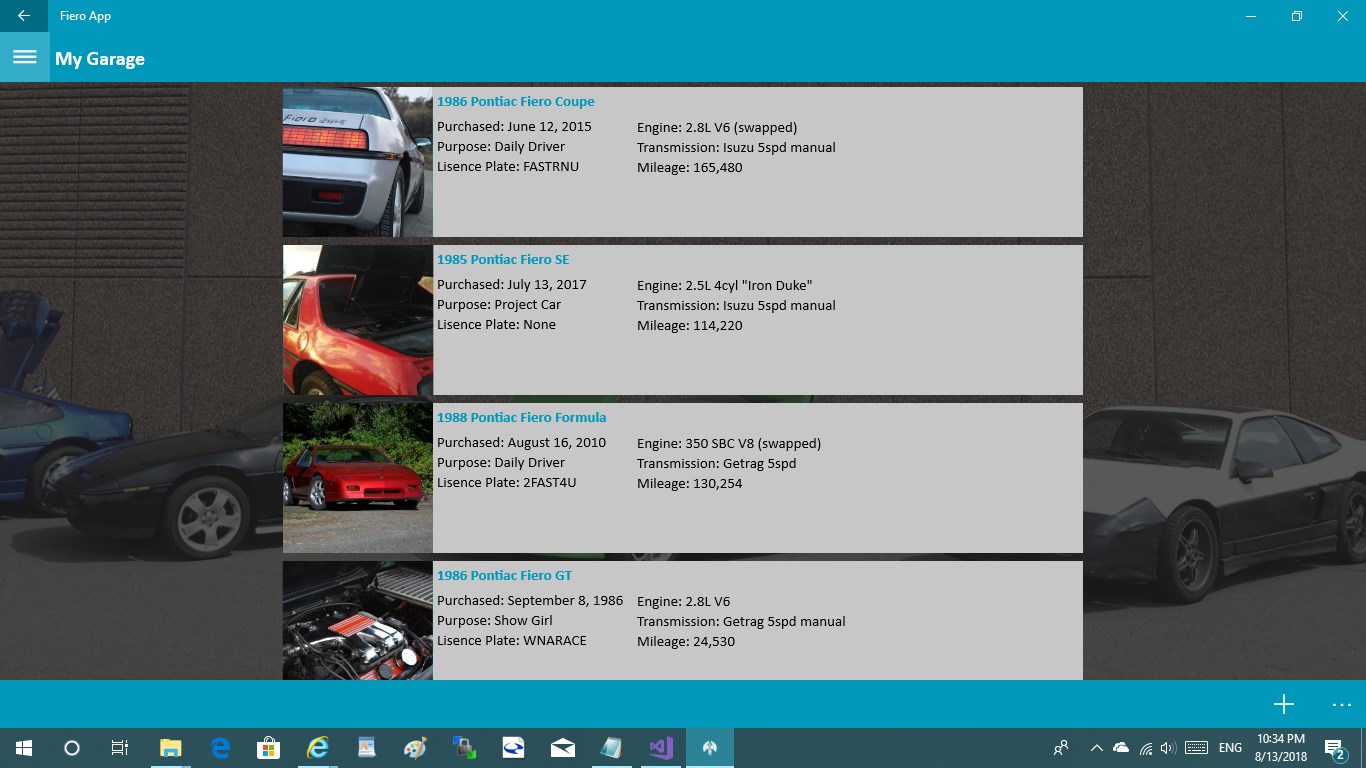Click the Cortana search circle

[72, 747]
